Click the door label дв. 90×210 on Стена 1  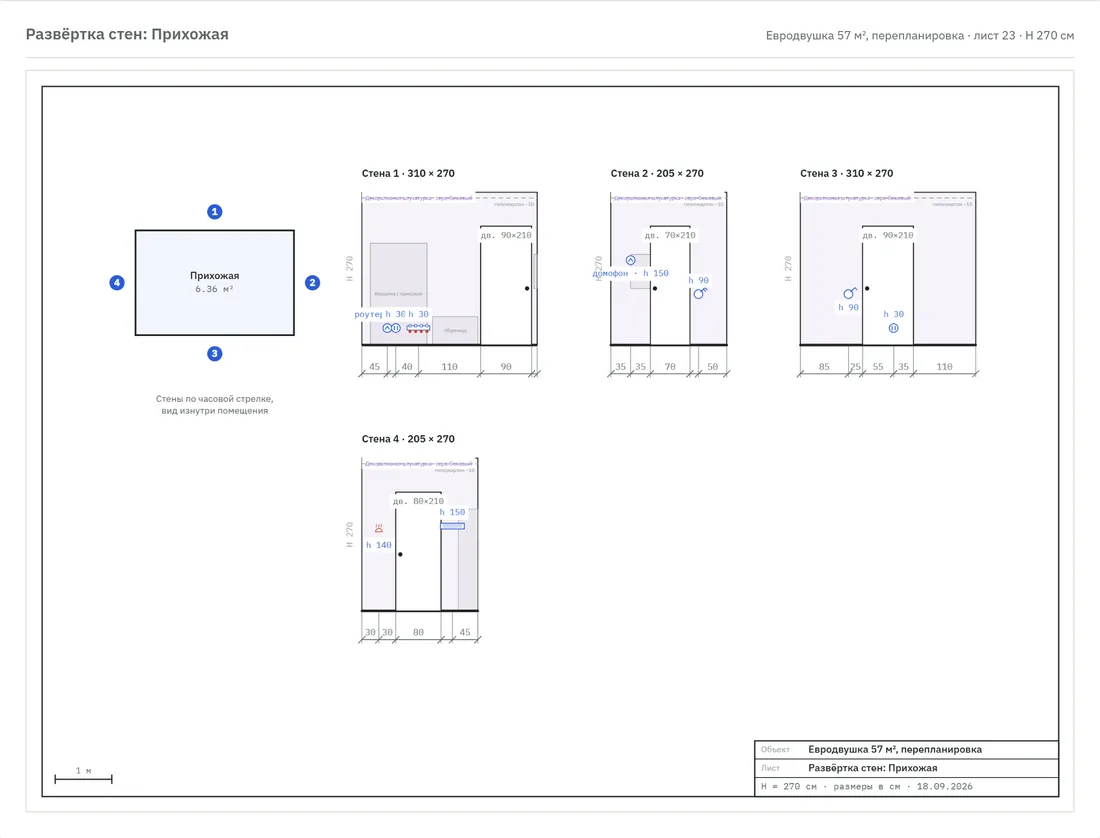point(506,235)
